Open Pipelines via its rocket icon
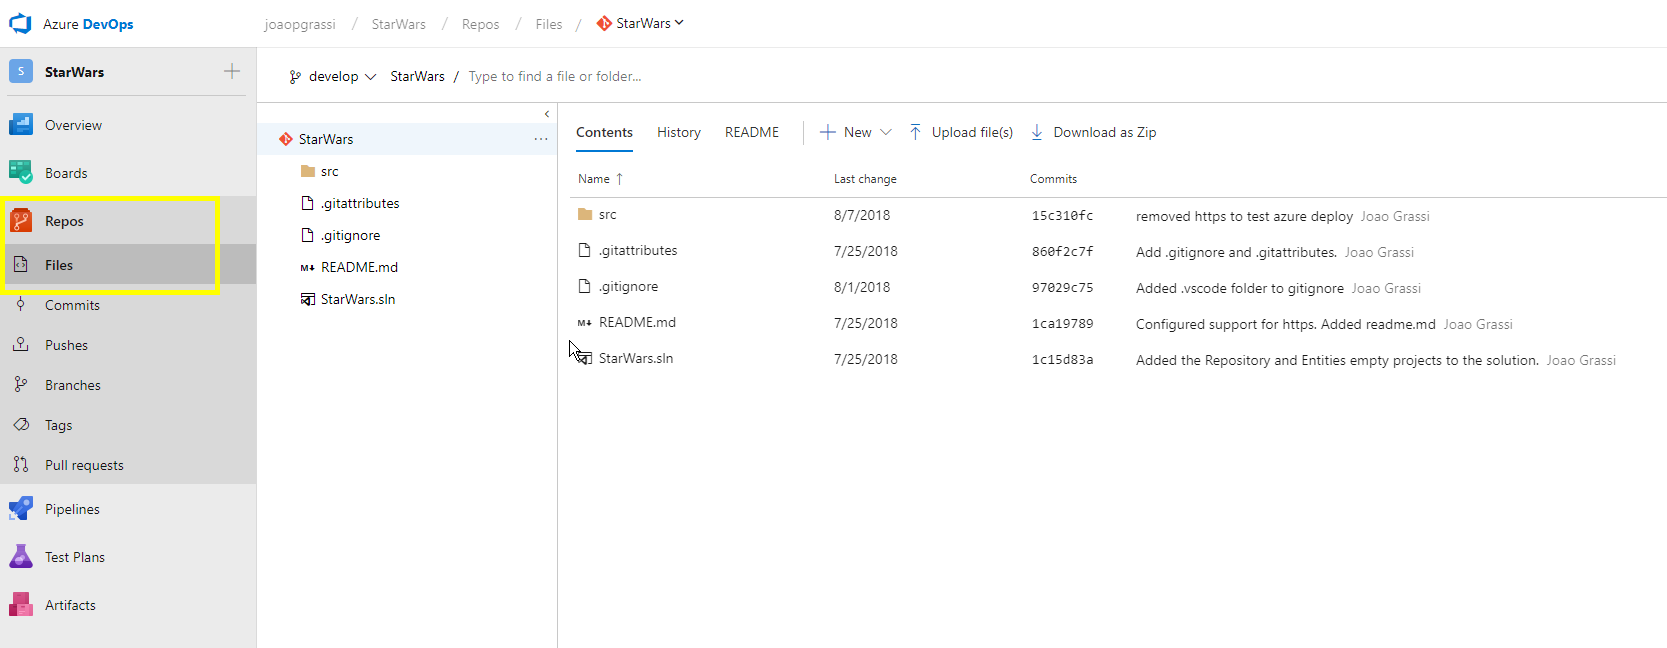 21,509
